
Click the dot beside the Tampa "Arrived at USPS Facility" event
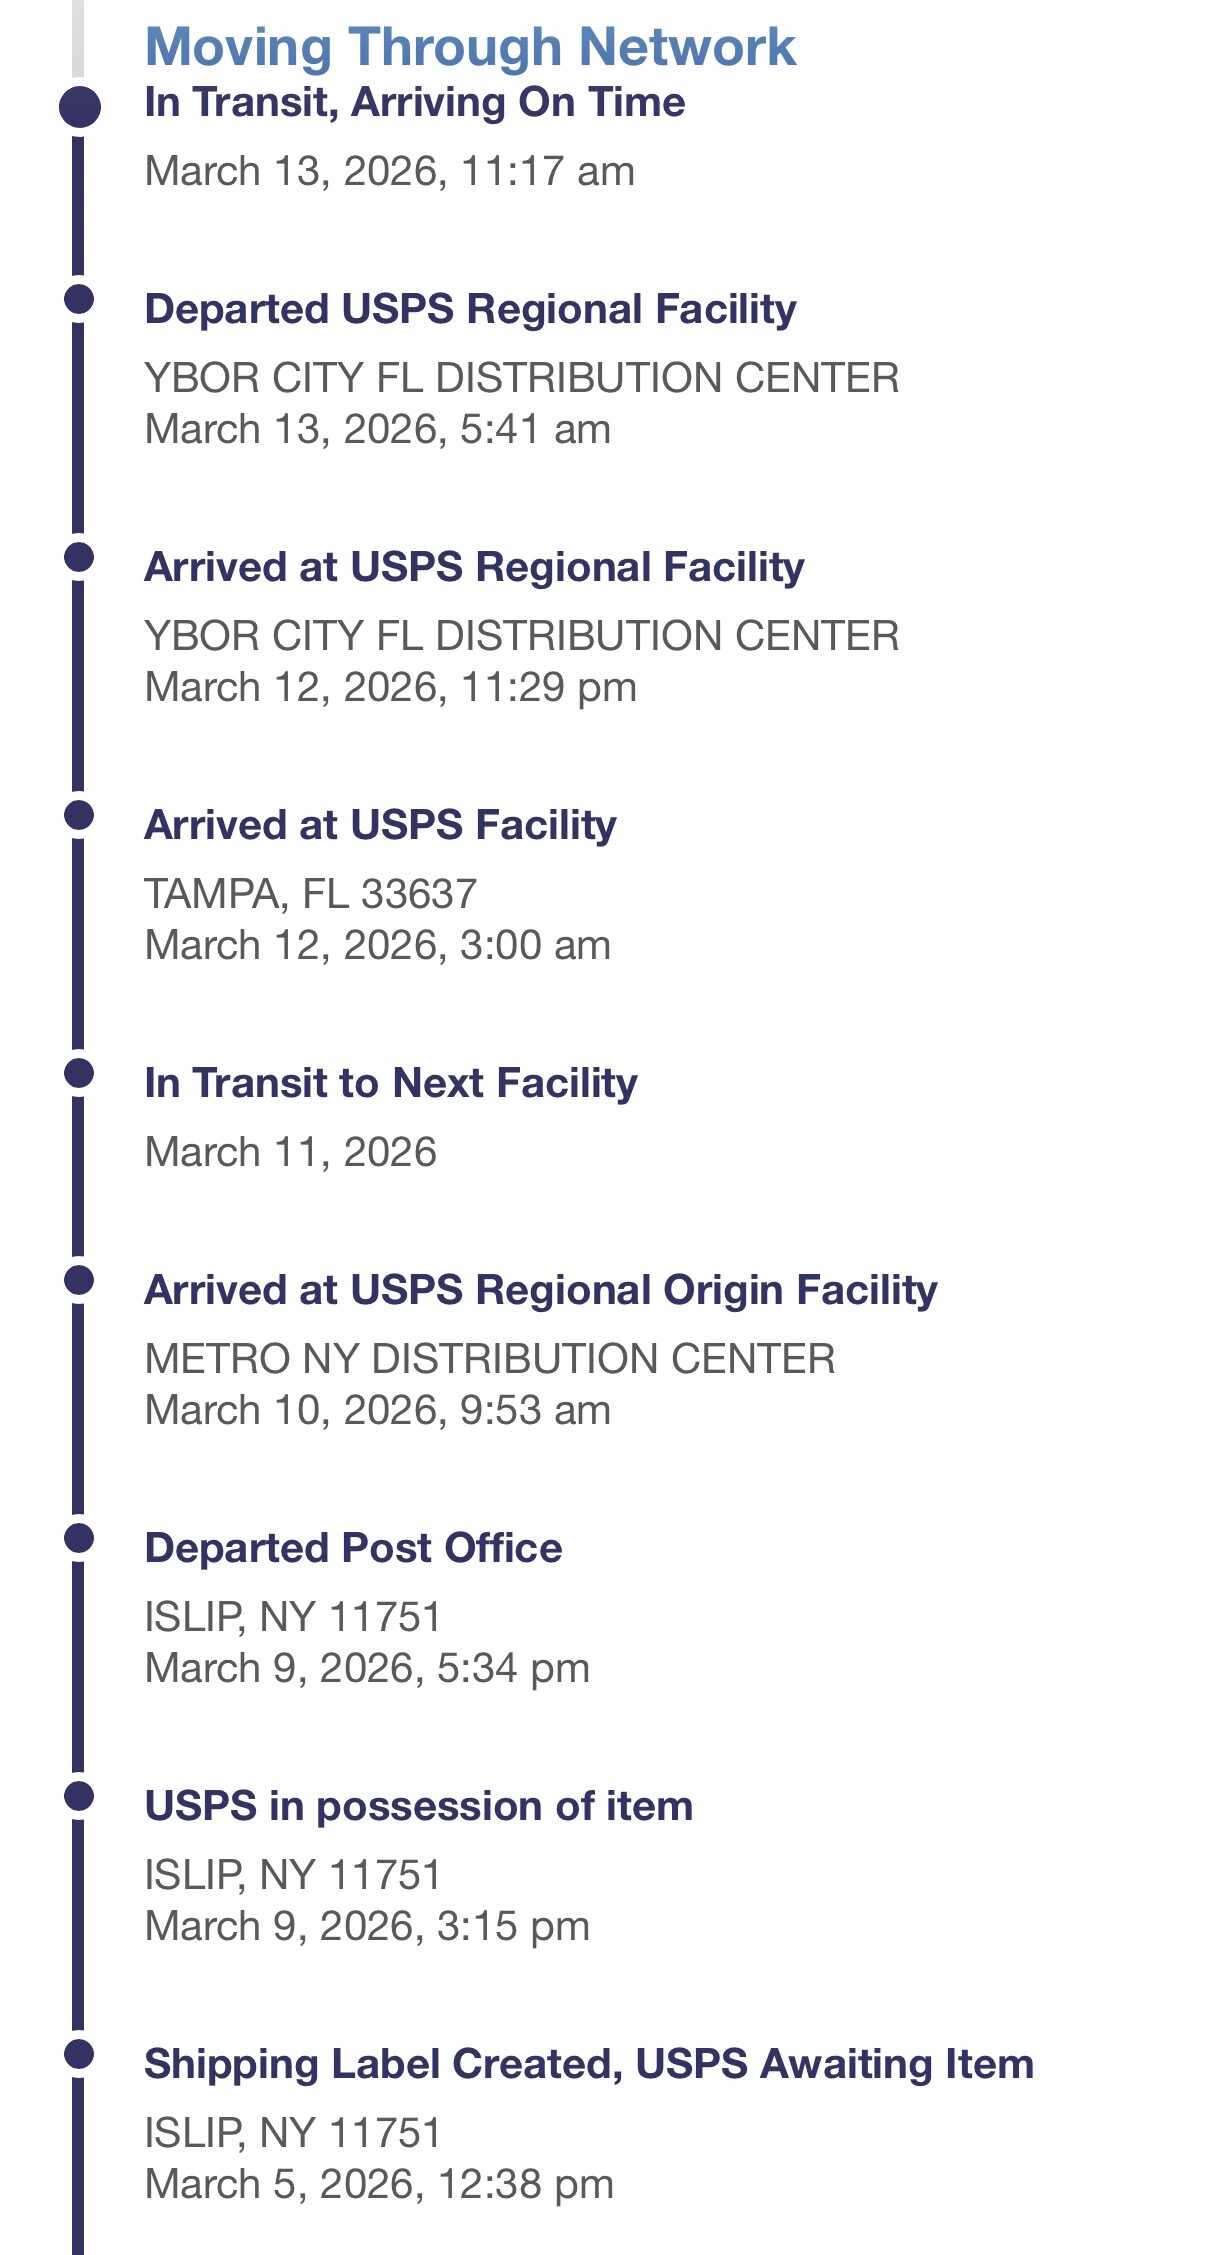79,815
